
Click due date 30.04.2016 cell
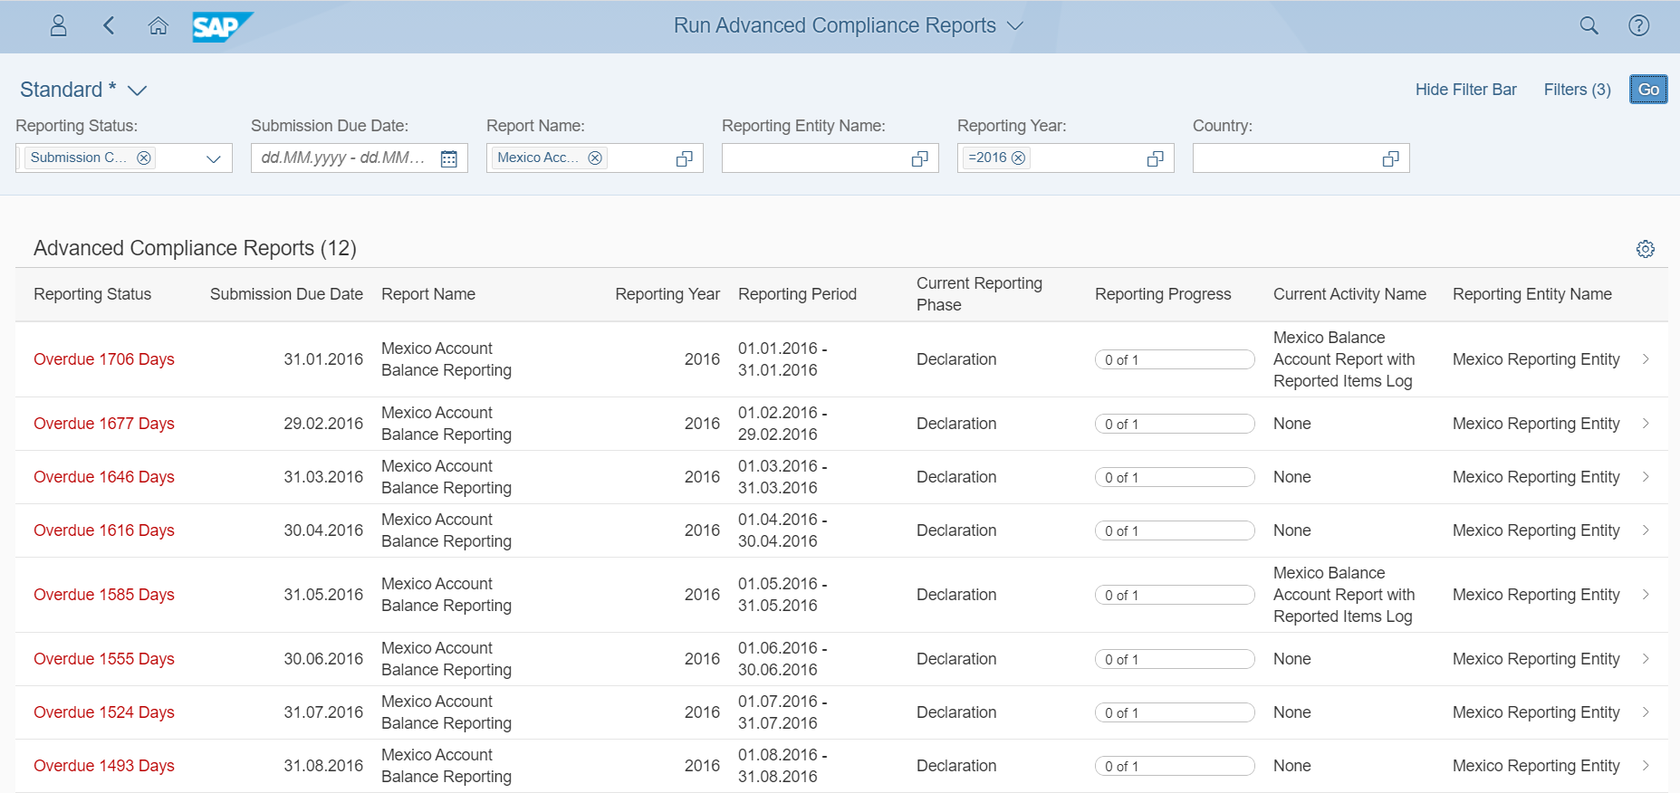click(x=323, y=530)
